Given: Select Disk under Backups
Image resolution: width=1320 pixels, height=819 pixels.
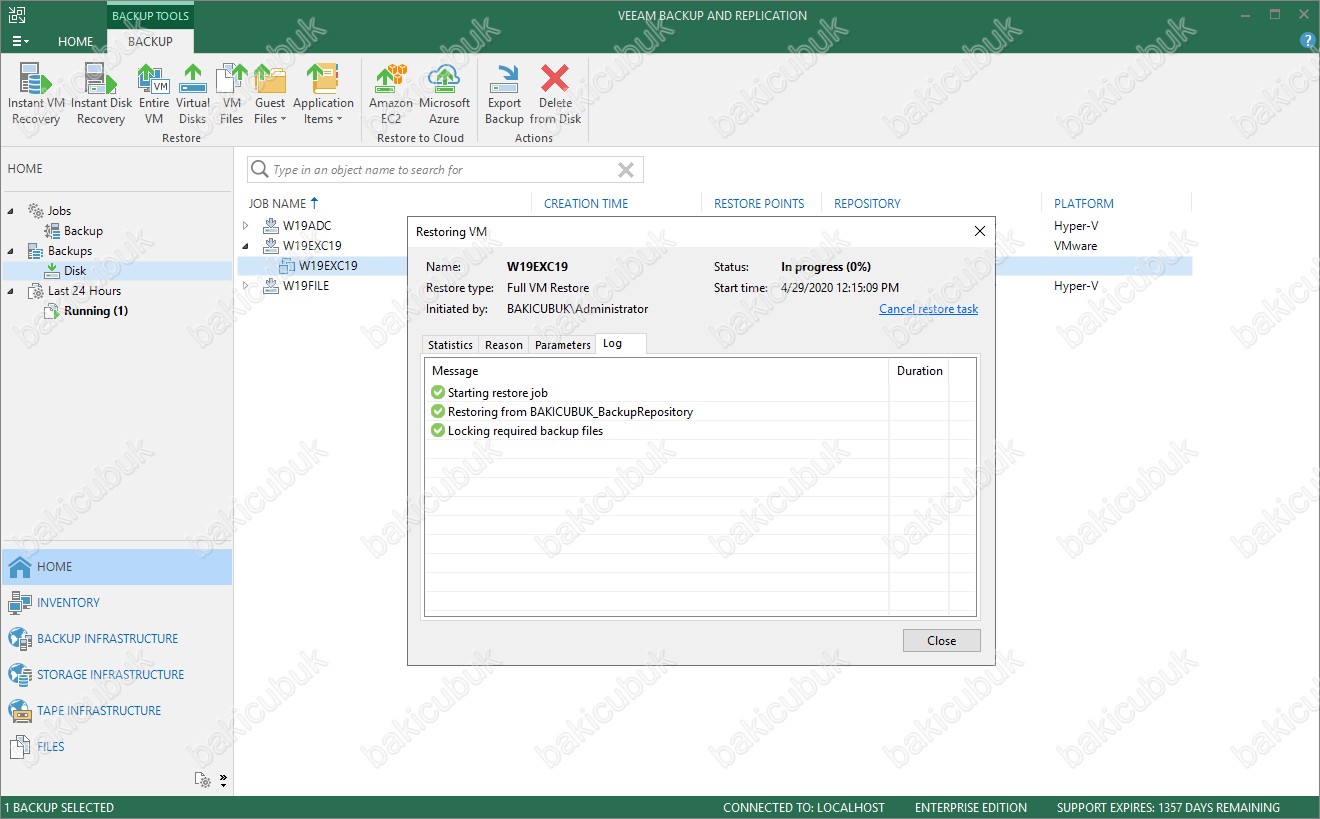Looking at the screenshot, I should point(75,271).
